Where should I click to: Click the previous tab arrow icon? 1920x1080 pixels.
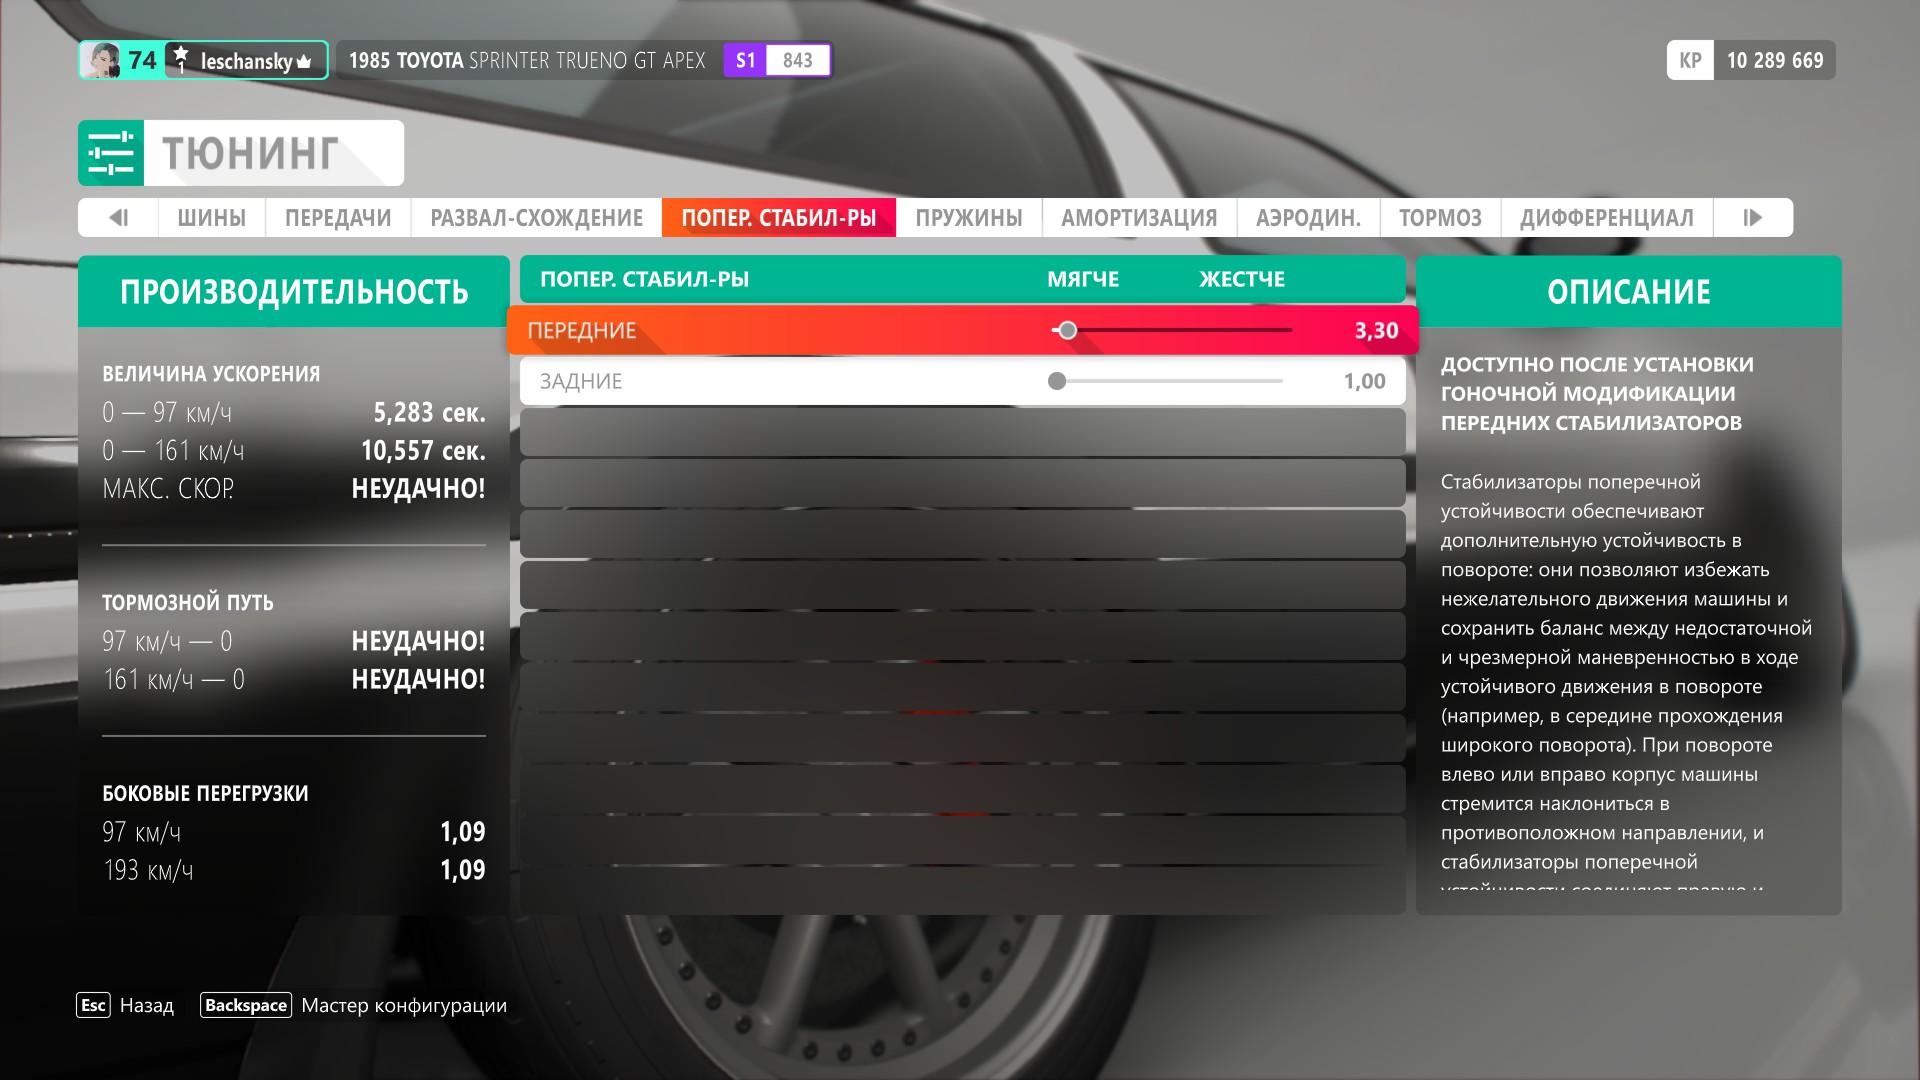(x=118, y=217)
